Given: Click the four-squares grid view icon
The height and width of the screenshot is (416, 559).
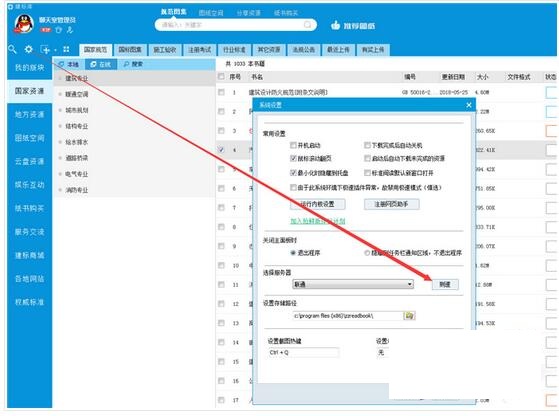Looking at the screenshot, I should coord(66,49).
